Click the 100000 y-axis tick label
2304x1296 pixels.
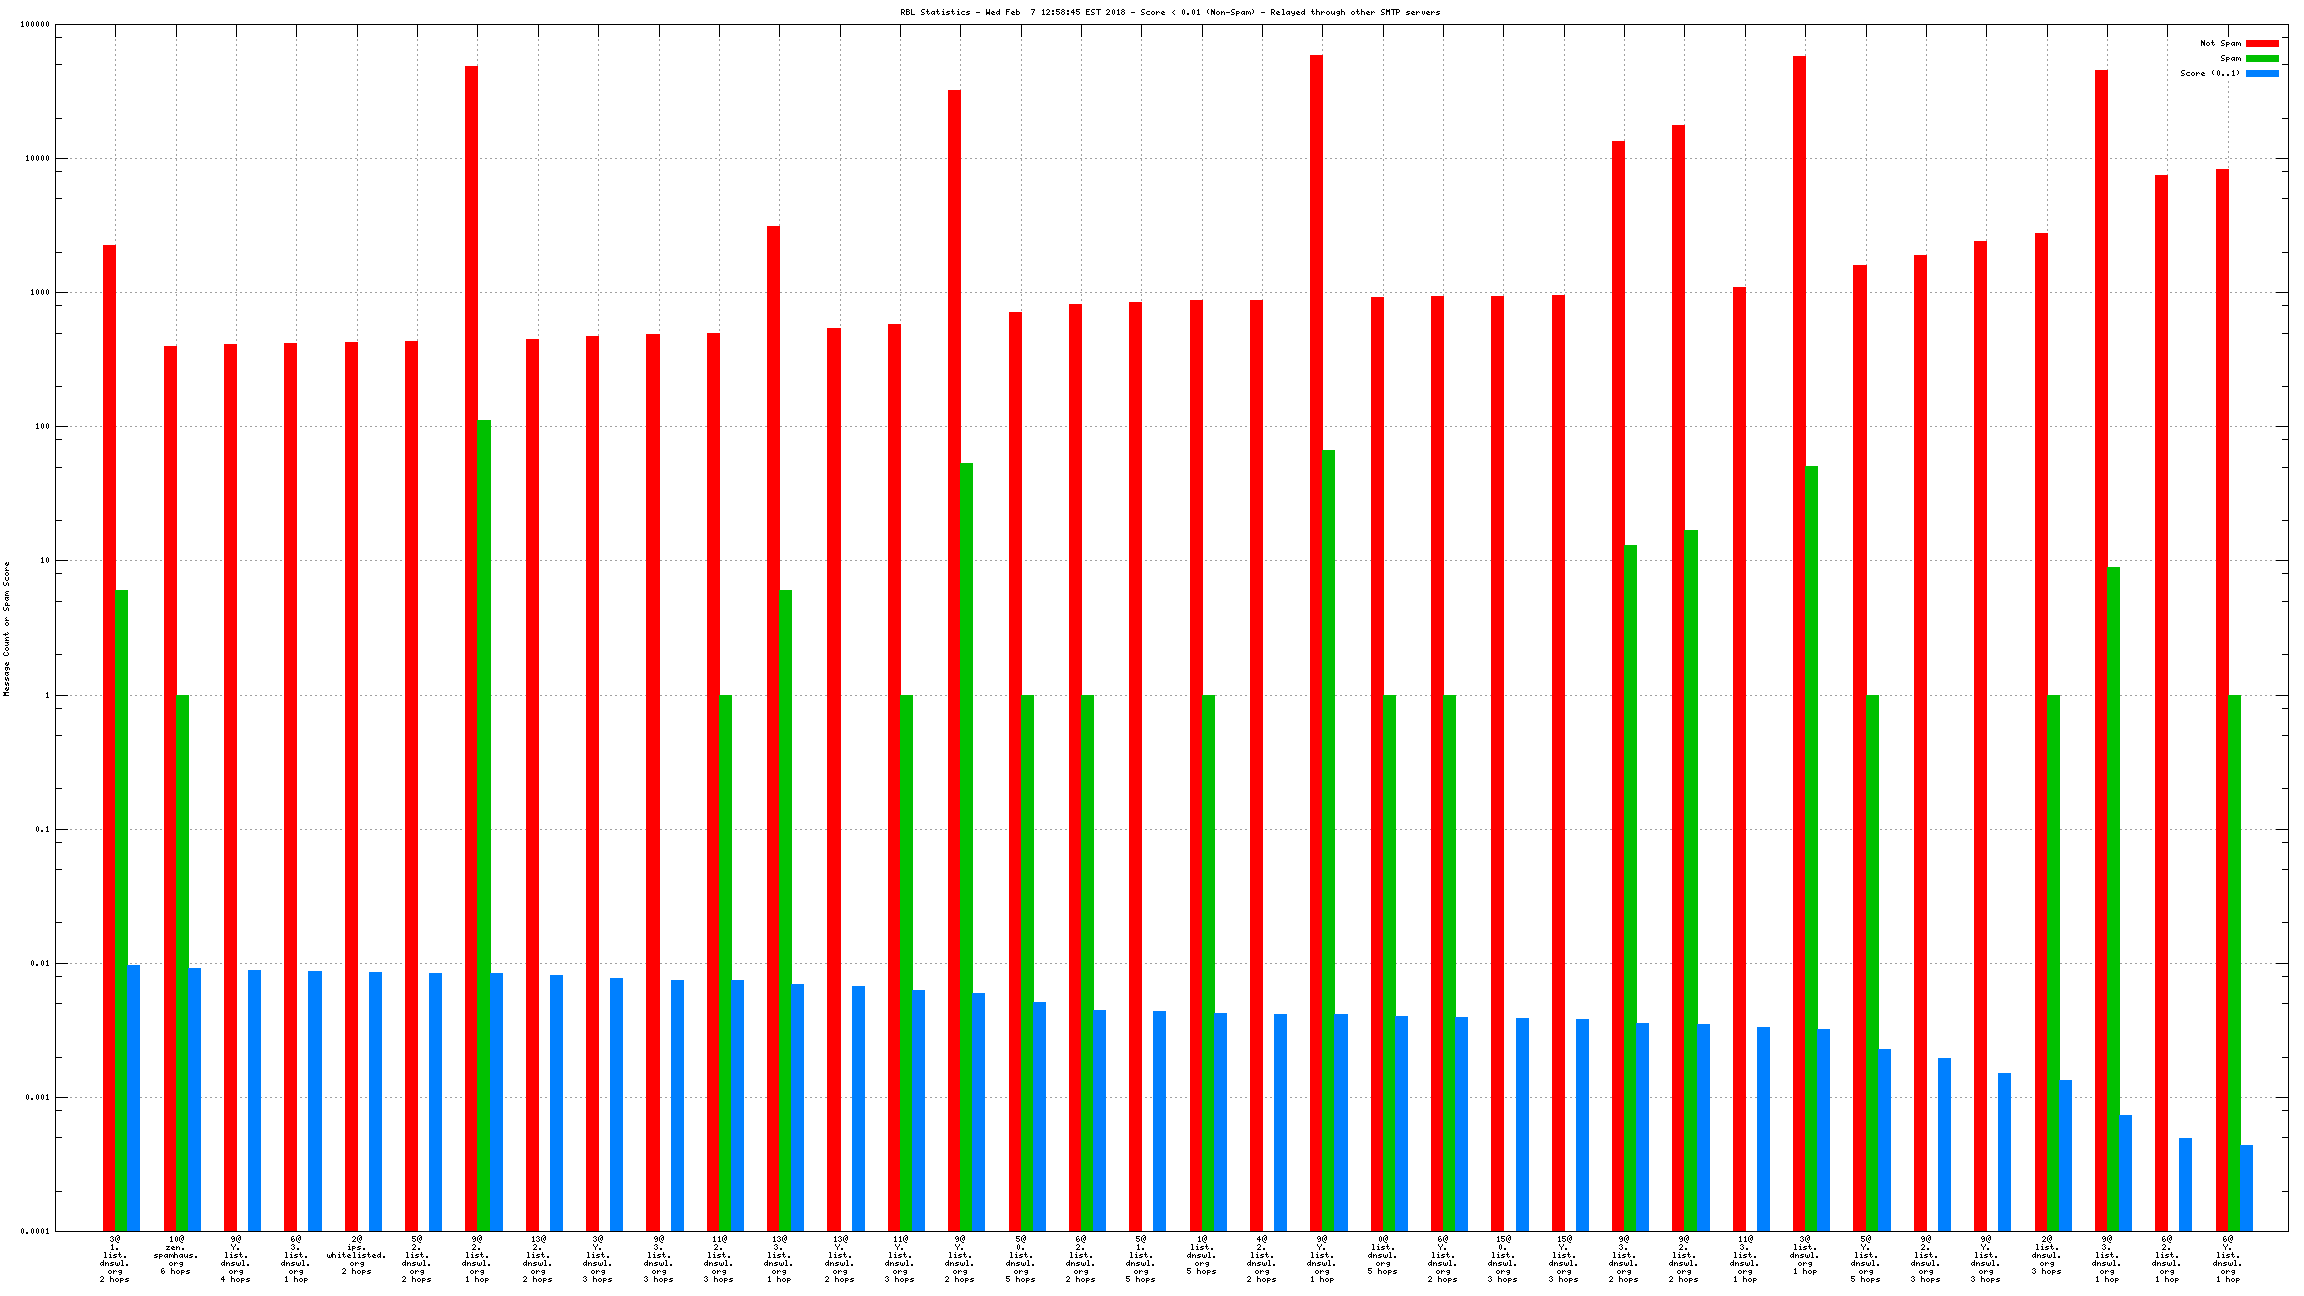click(36, 25)
